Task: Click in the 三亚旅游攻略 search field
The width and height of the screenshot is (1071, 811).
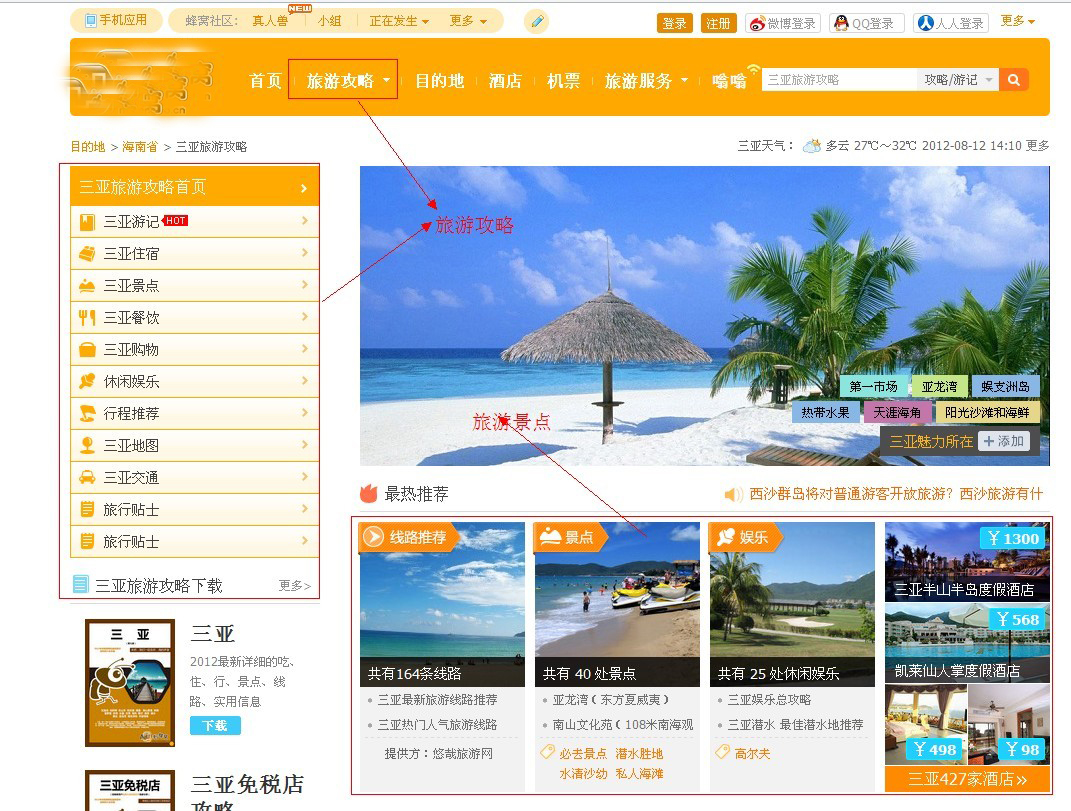Action: [x=838, y=80]
